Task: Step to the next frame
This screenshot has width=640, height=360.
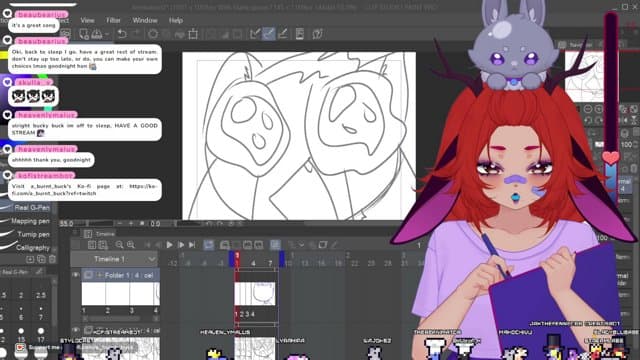Action: (x=181, y=245)
